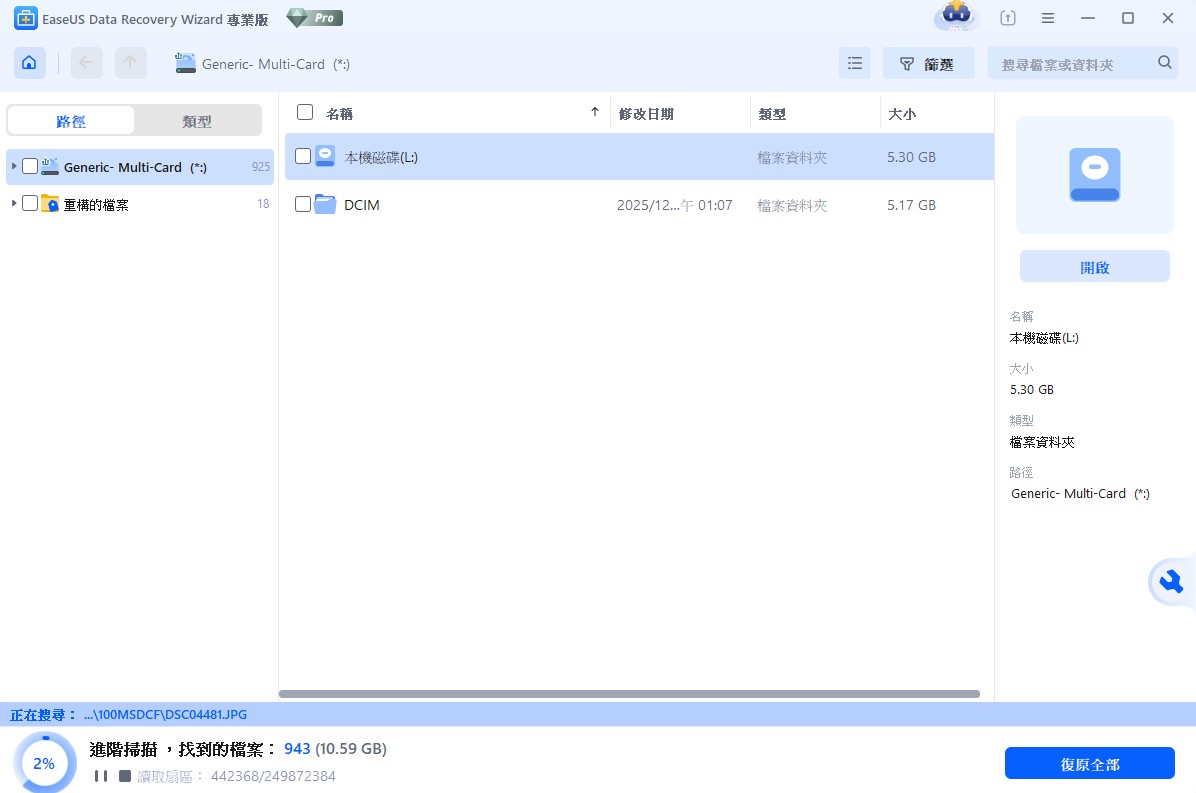Viewport: 1196px width, 793px height.
Task: Click the EaseUS app logo icon
Action: 25,18
